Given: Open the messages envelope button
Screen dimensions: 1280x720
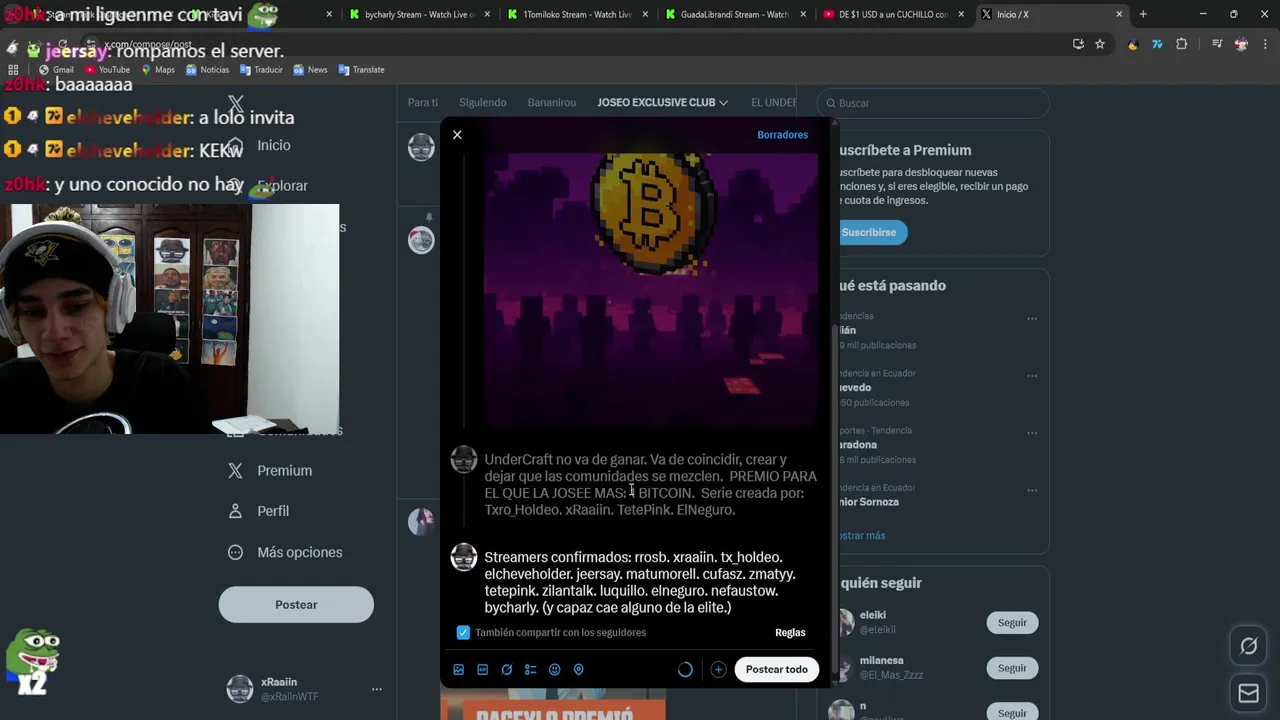Looking at the screenshot, I should click(x=1248, y=693).
